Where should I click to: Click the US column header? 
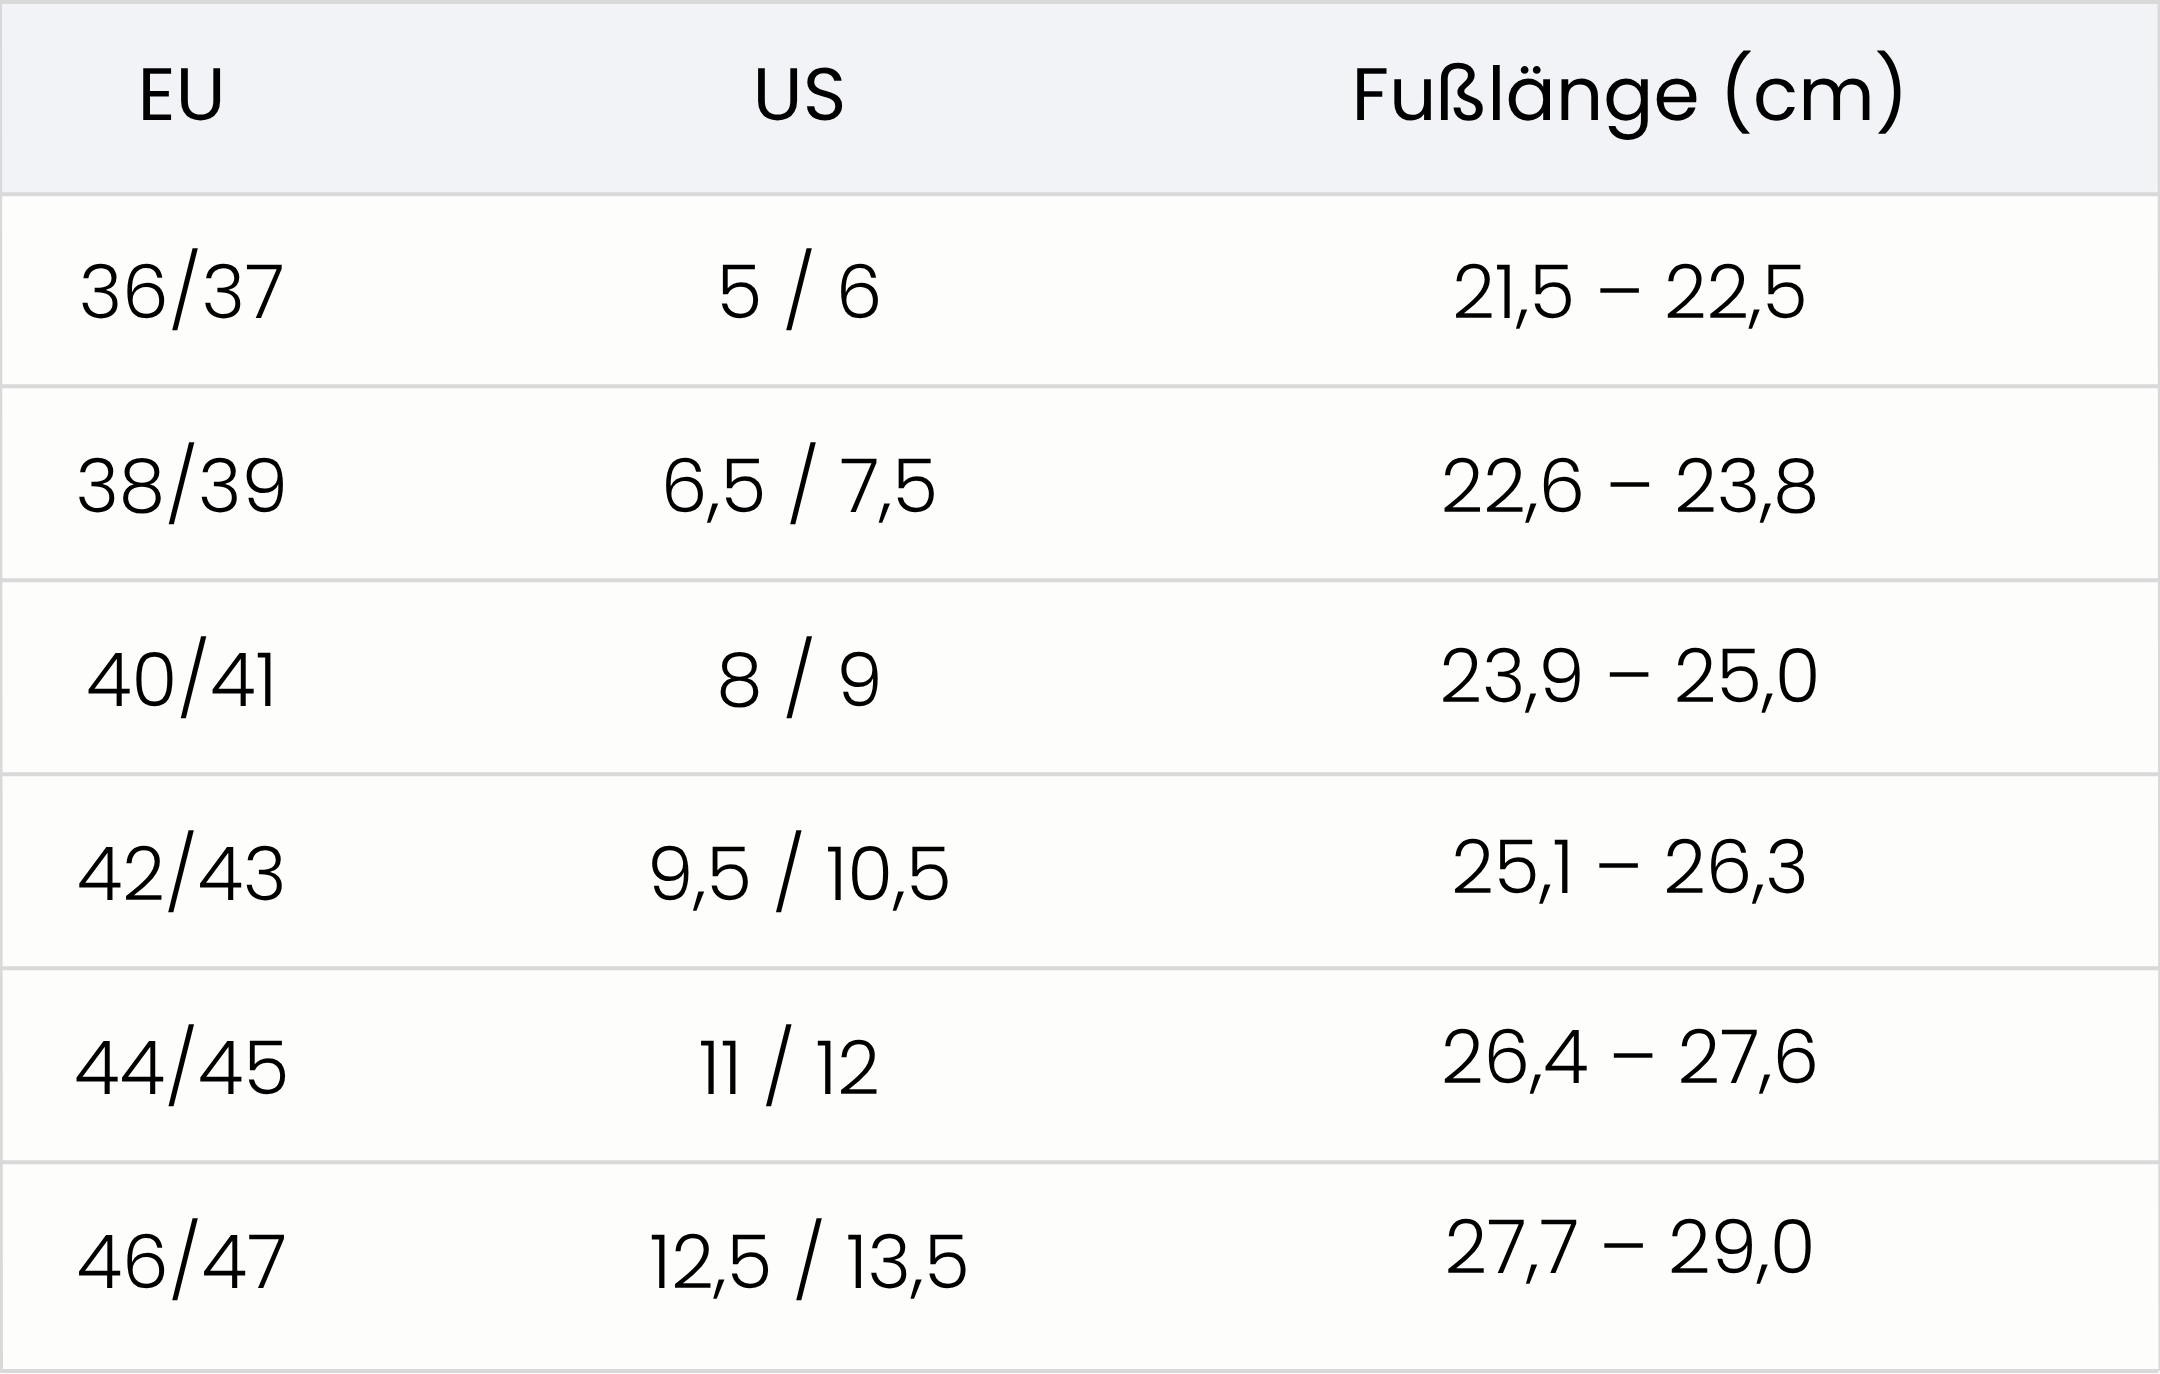click(799, 96)
